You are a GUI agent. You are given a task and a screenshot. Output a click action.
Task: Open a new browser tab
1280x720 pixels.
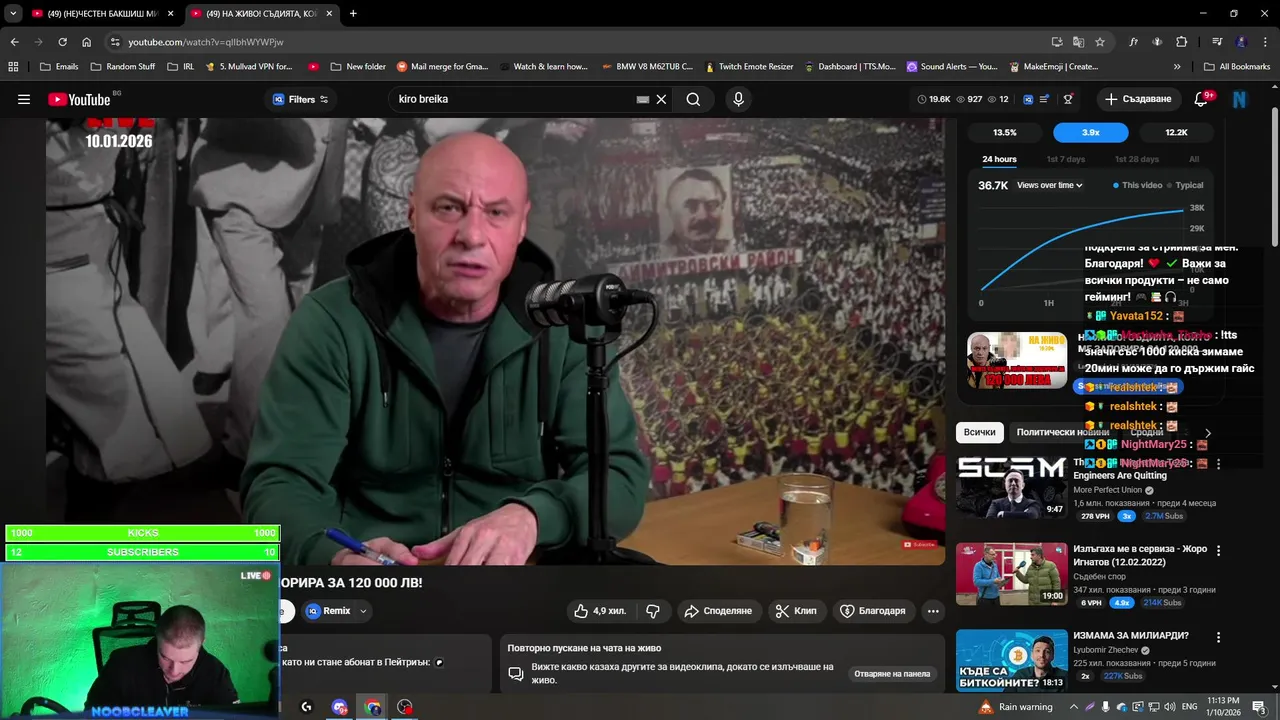pyautogui.click(x=353, y=13)
